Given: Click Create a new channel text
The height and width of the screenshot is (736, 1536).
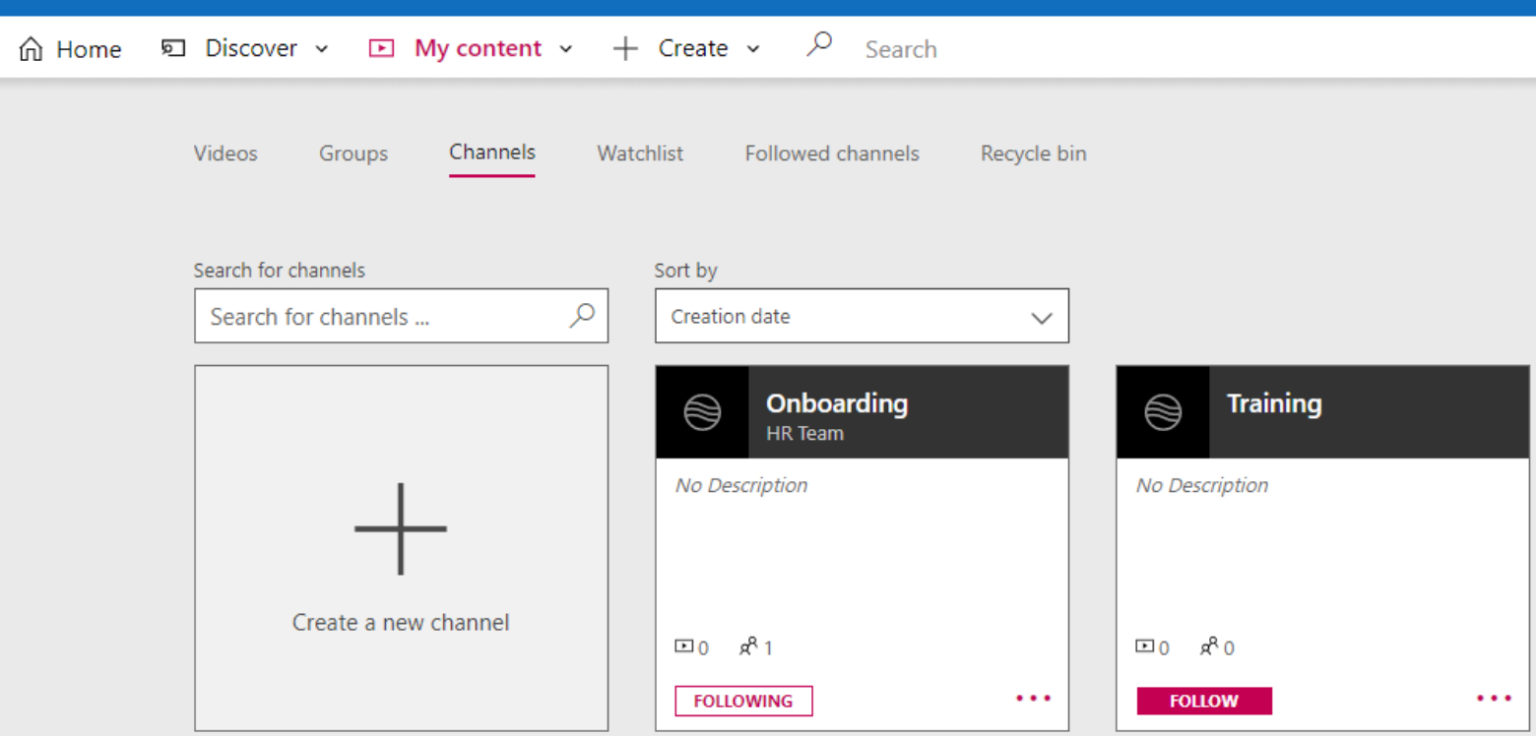Looking at the screenshot, I should coord(400,622).
